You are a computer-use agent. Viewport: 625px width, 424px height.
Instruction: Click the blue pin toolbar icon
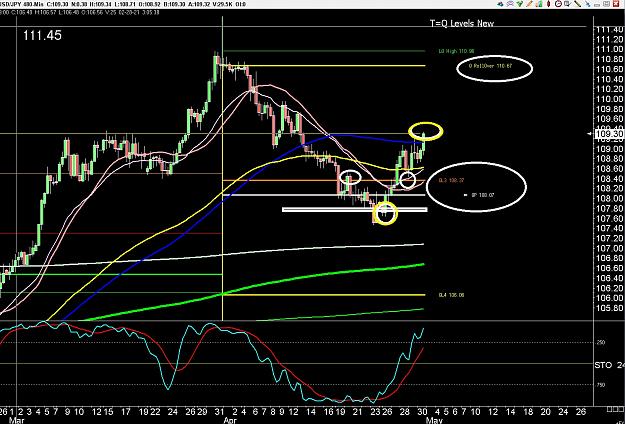point(588,4)
